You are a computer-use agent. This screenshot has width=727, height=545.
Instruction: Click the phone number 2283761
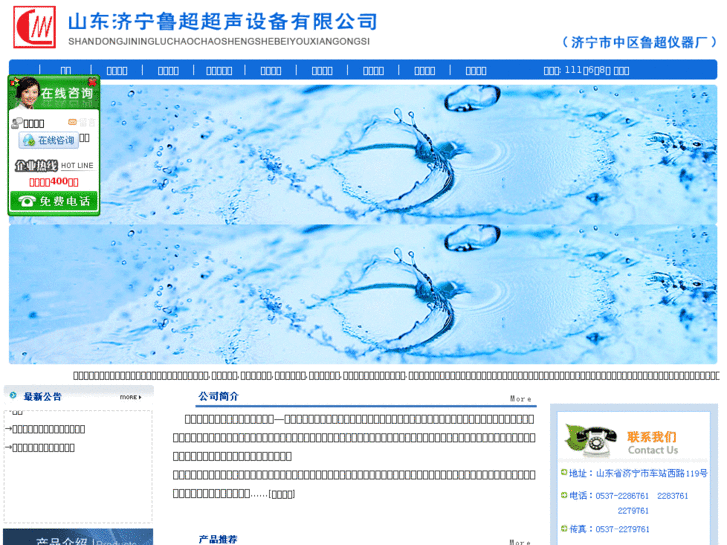(672, 496)
